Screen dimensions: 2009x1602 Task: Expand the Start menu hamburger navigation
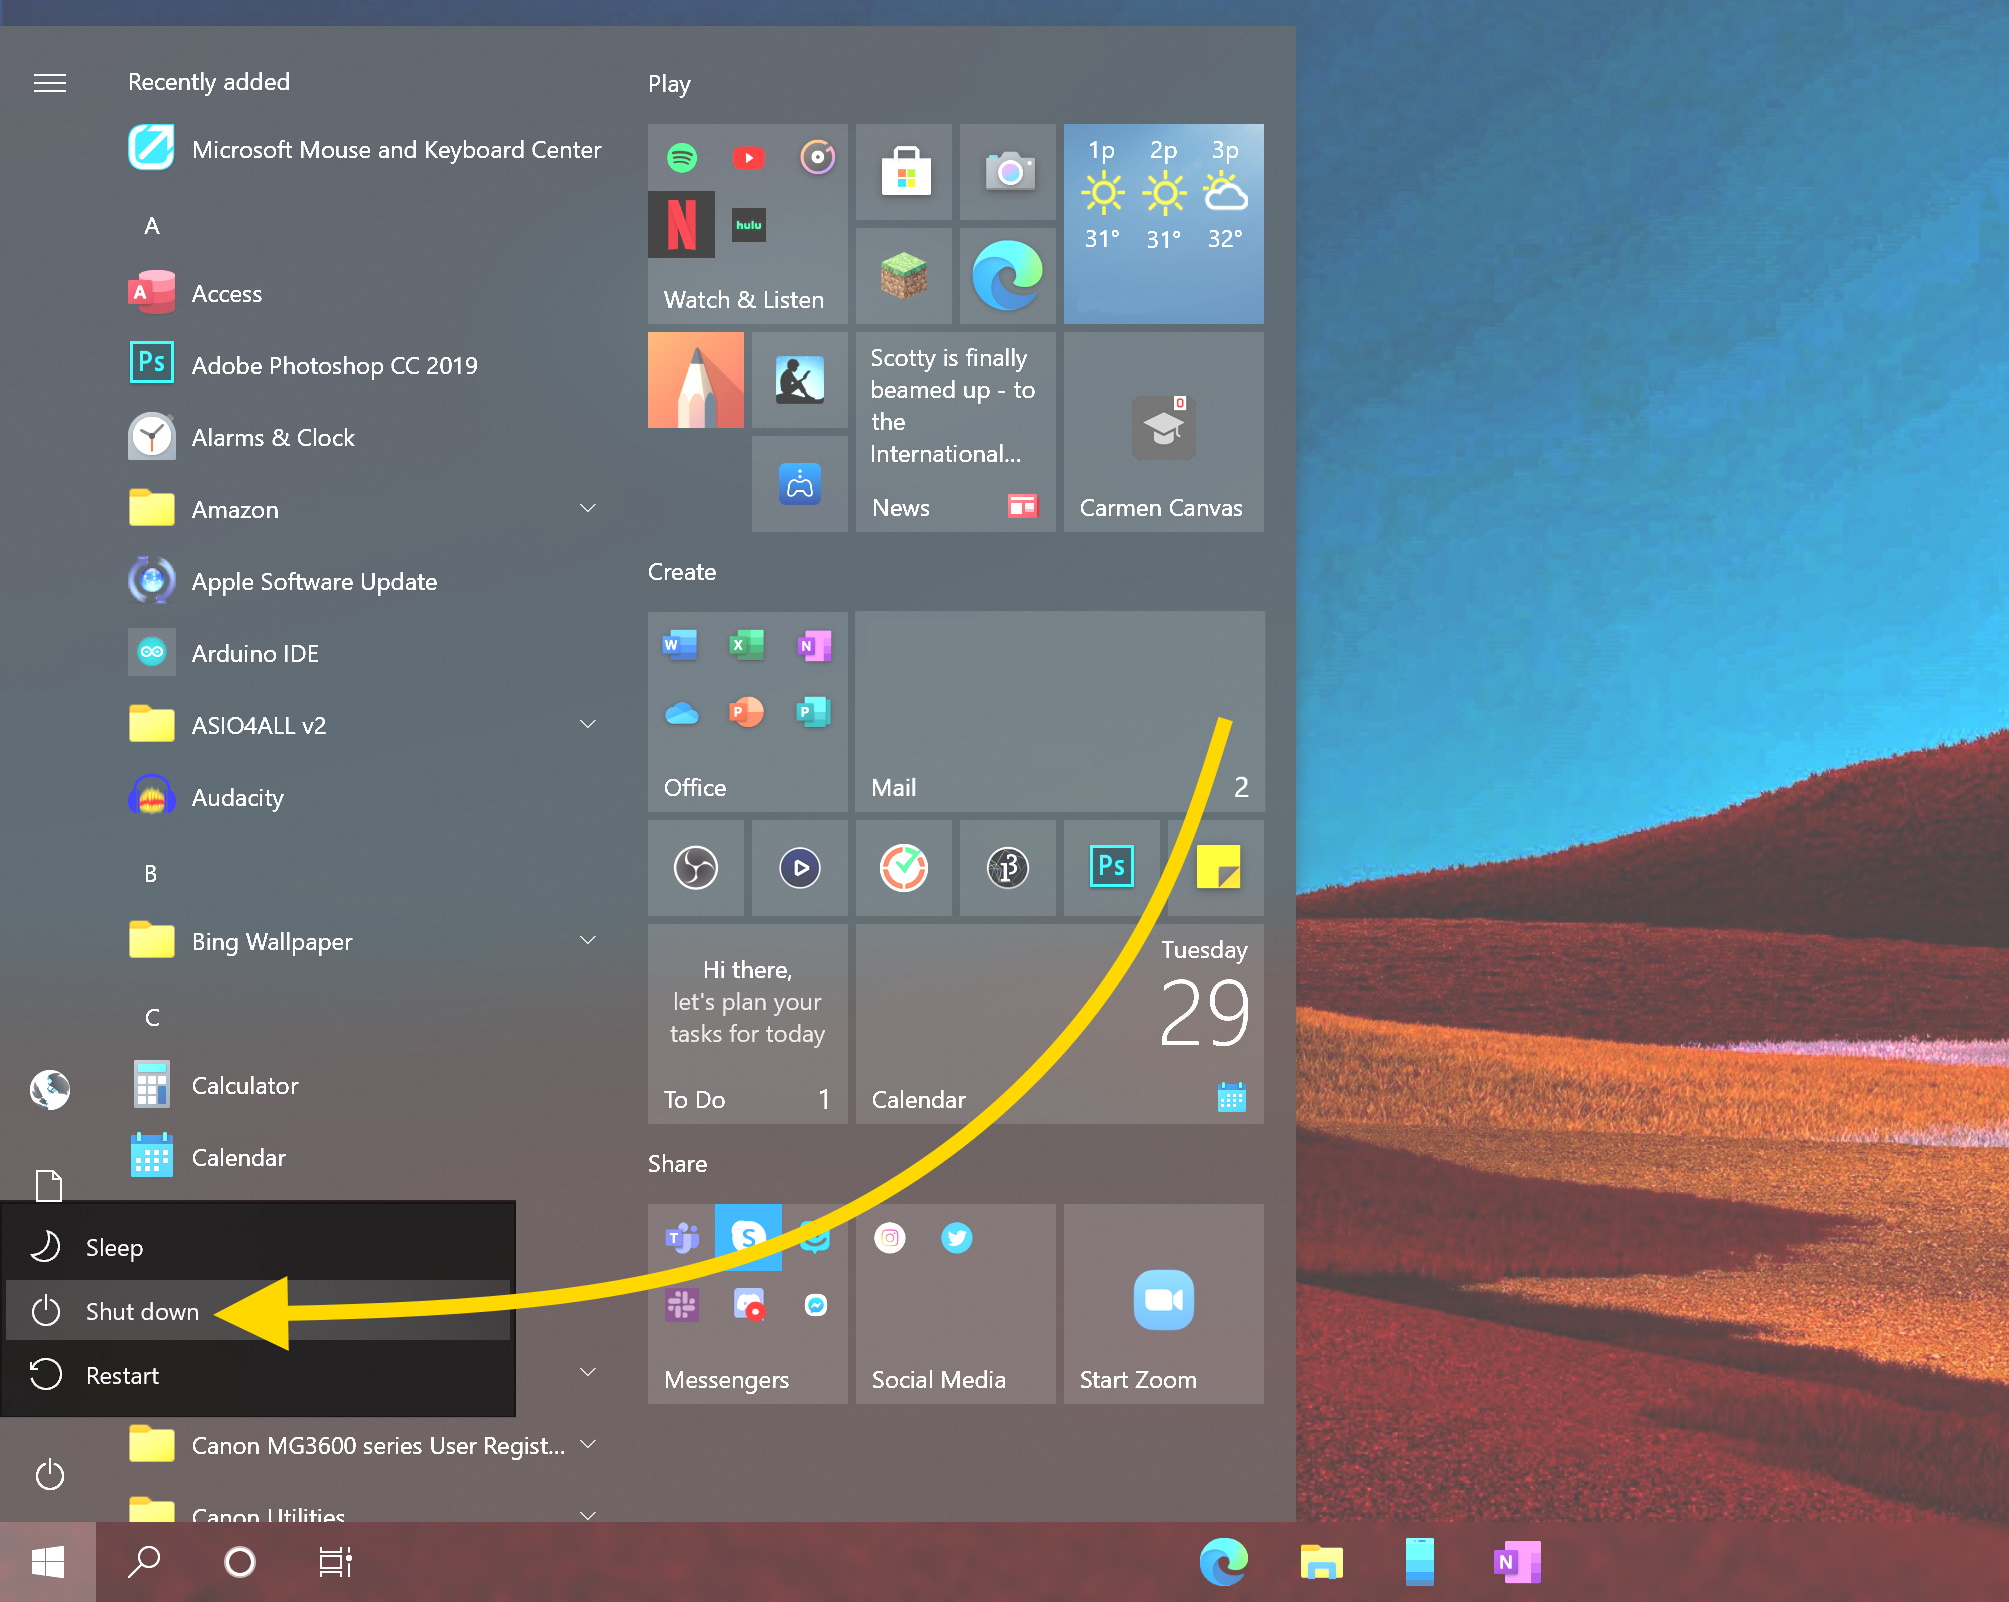50,82
